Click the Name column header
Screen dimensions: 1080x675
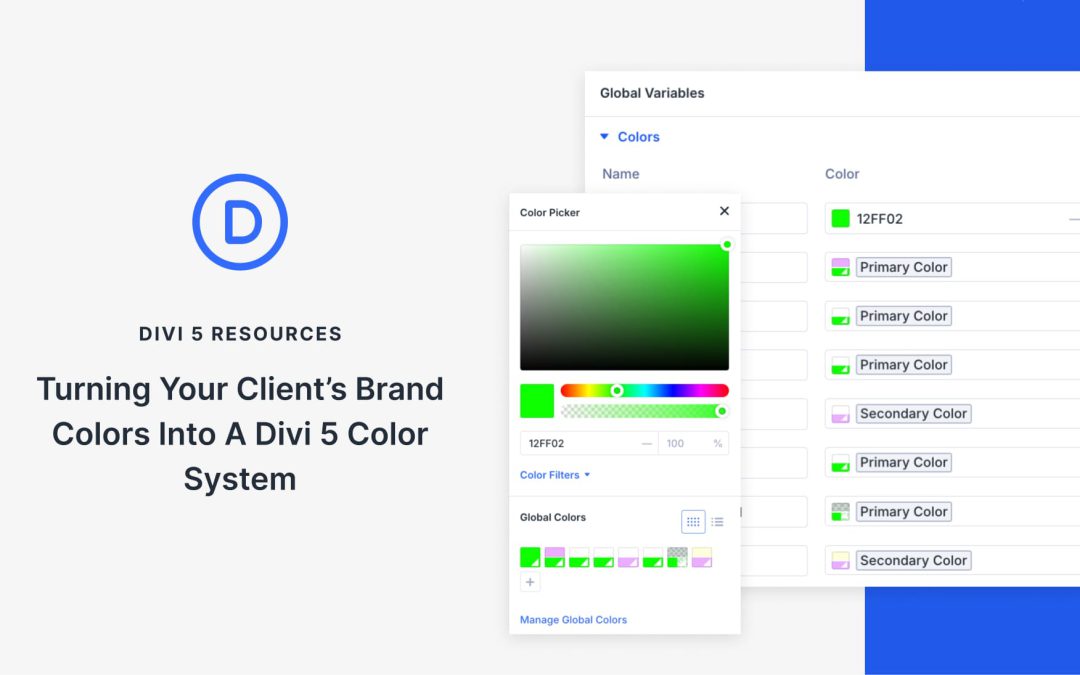click(621, 174)
